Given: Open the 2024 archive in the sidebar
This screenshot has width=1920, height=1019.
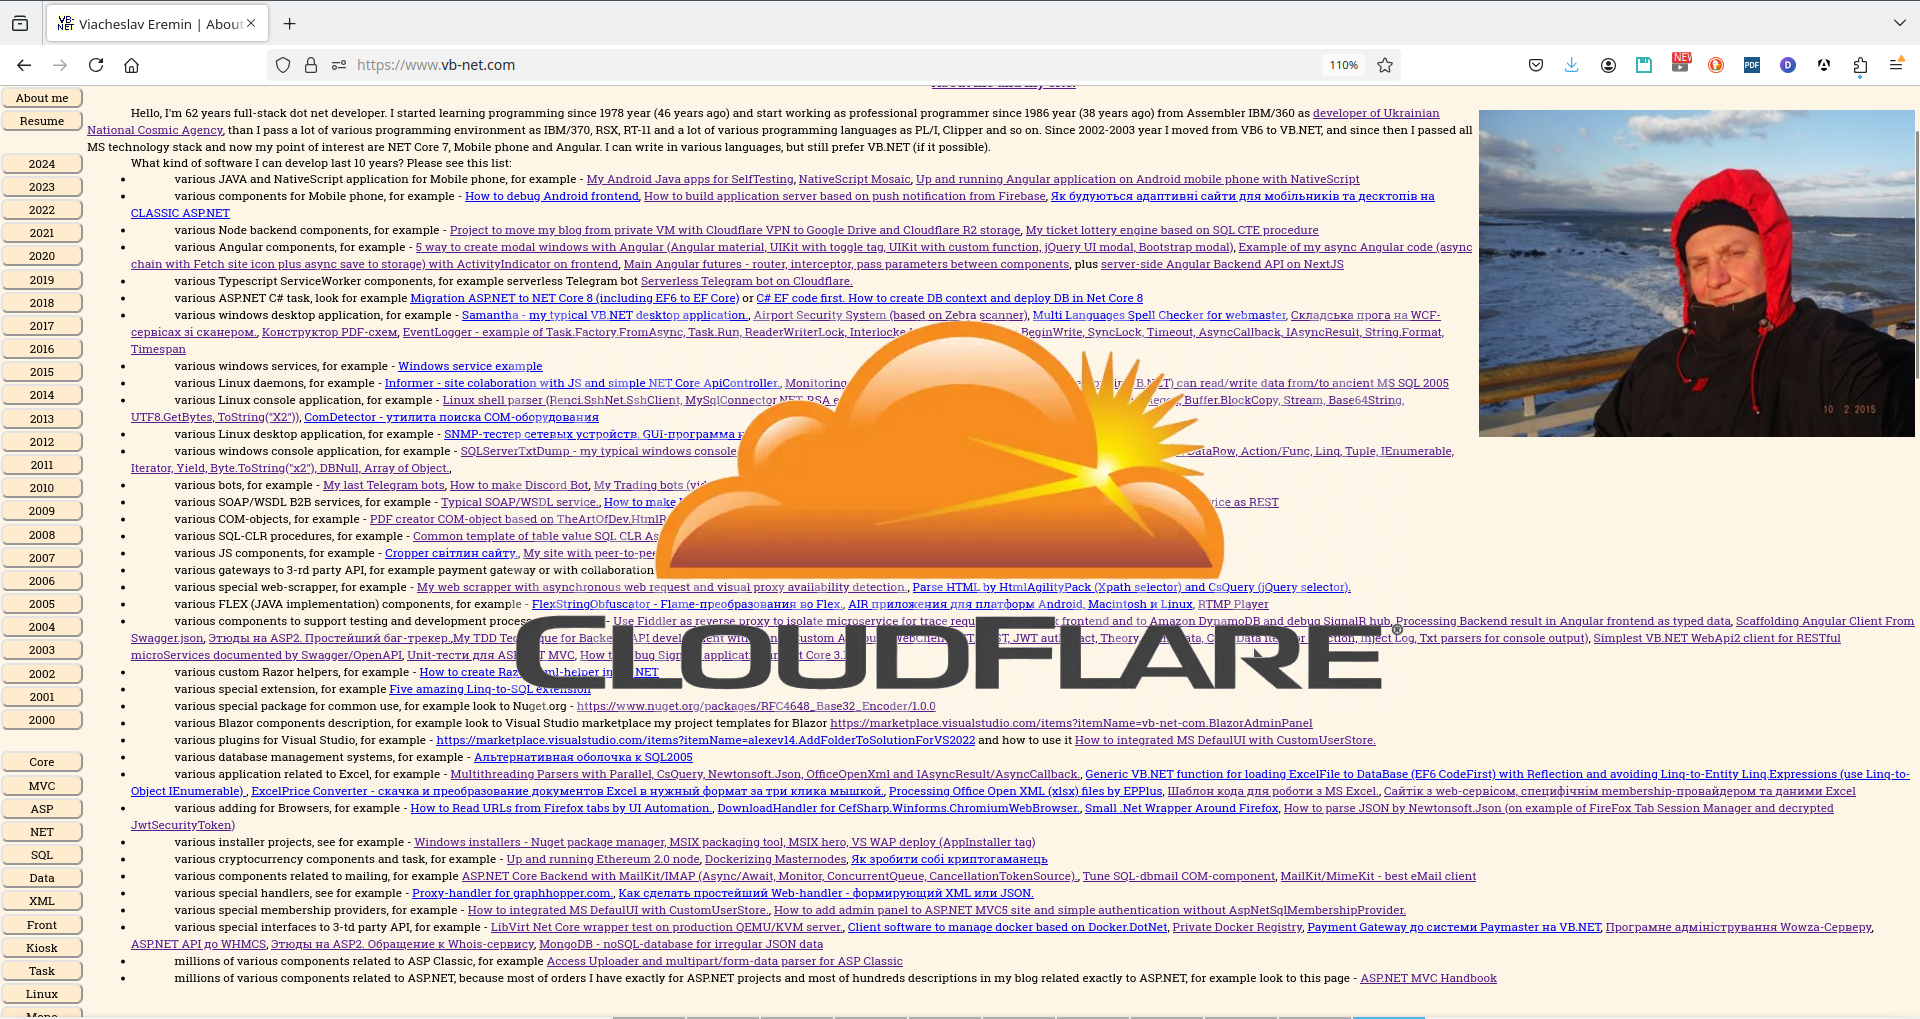Looking at the screenshot, I should pos(42,164).
